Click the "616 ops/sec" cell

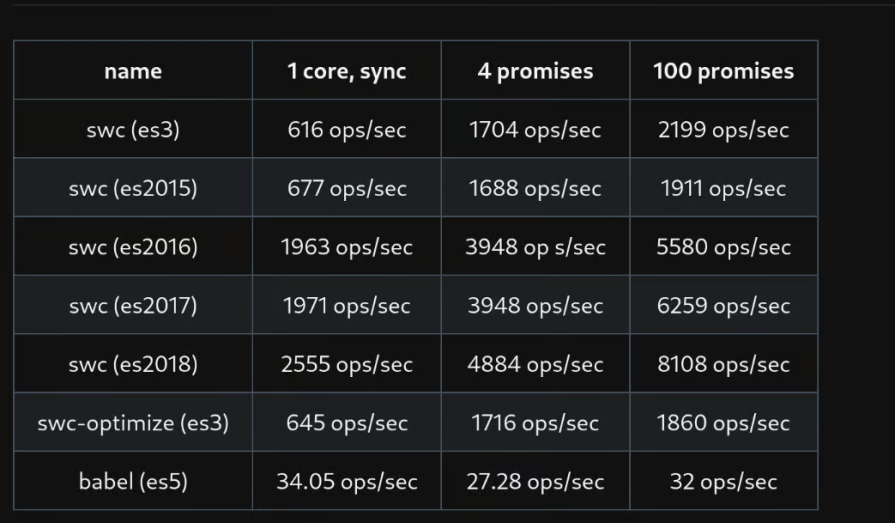point(346,130)
